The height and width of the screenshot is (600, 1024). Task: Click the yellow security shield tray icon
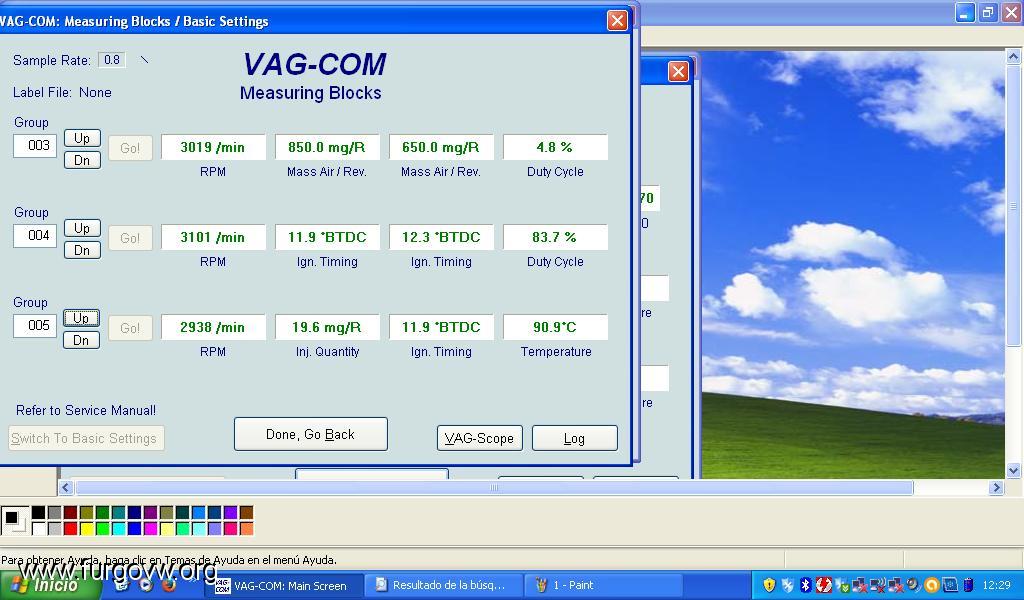pos(769,585)
